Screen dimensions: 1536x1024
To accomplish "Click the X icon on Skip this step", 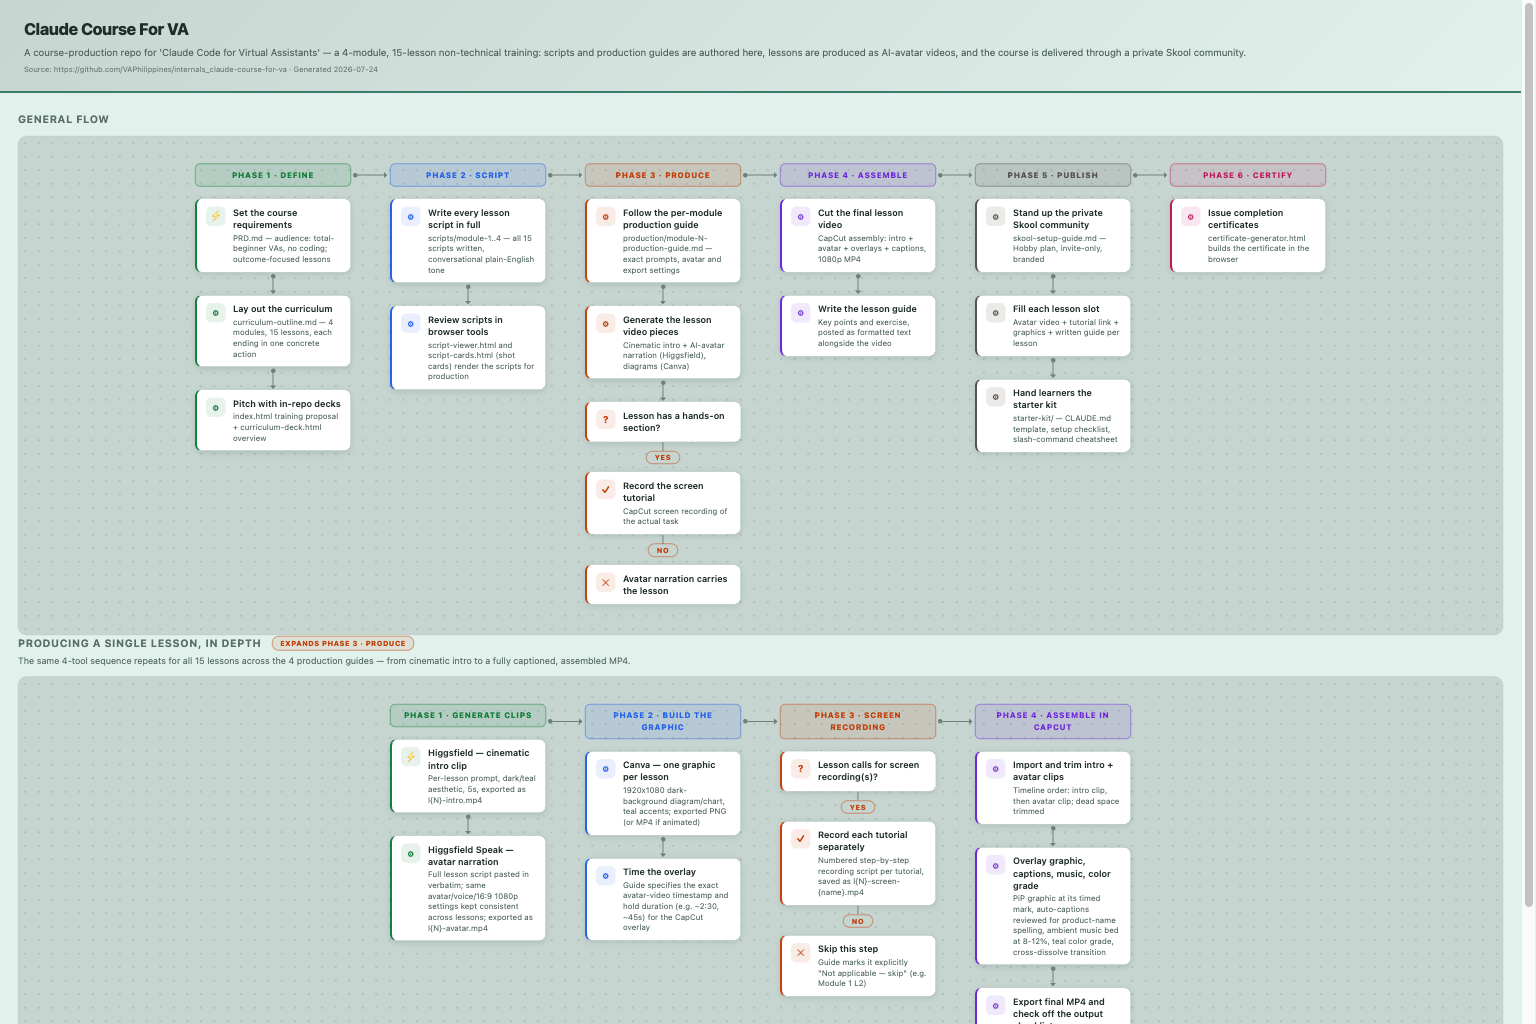I will (800, 952).
